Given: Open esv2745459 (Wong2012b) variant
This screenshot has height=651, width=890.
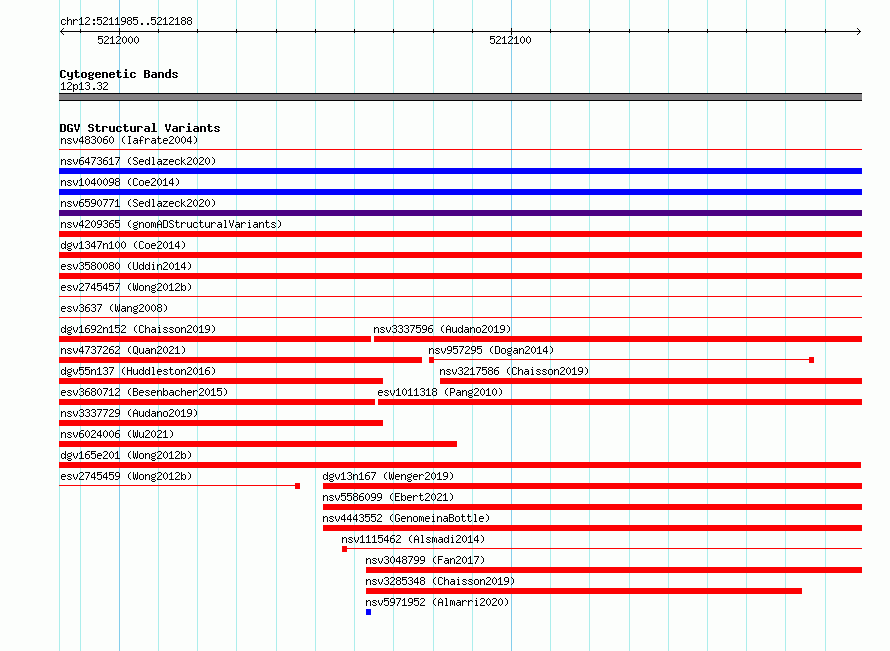Looking at the screenshot, I should coord(126,476).
